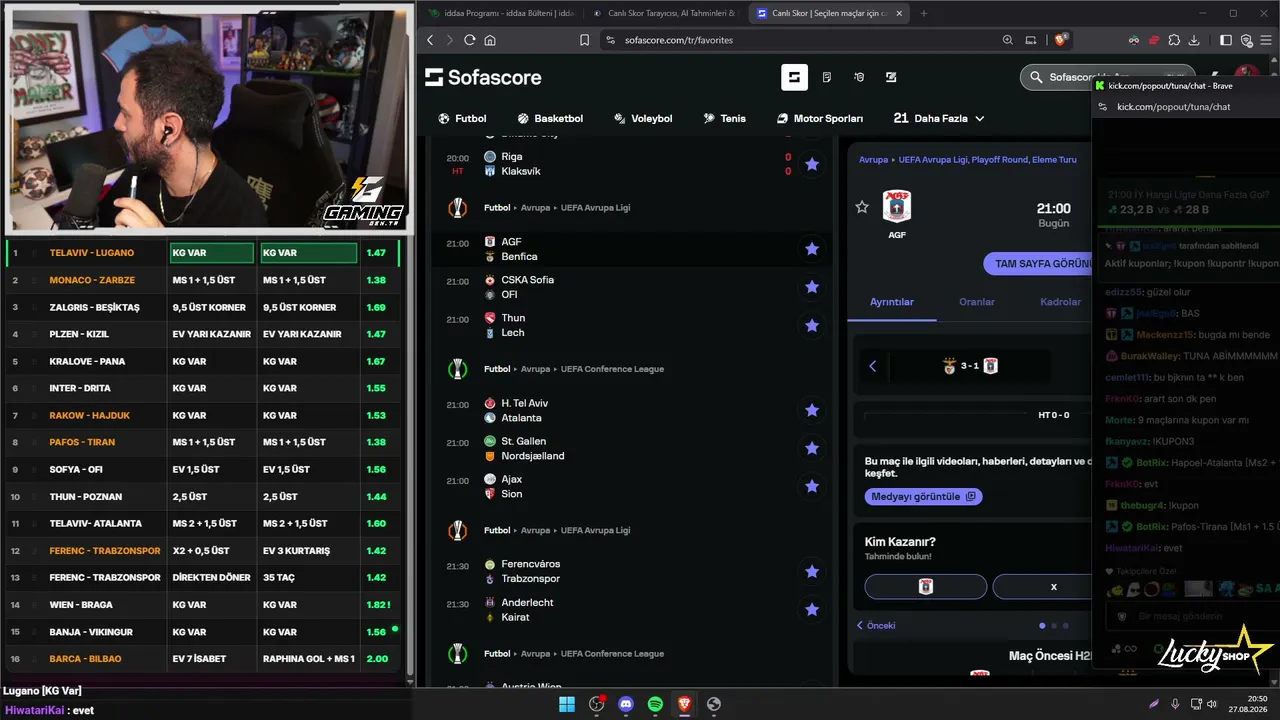
Task: Toggle favorite star beside AGF team logo
Action: pyautogui.click(x=862, y=207)
